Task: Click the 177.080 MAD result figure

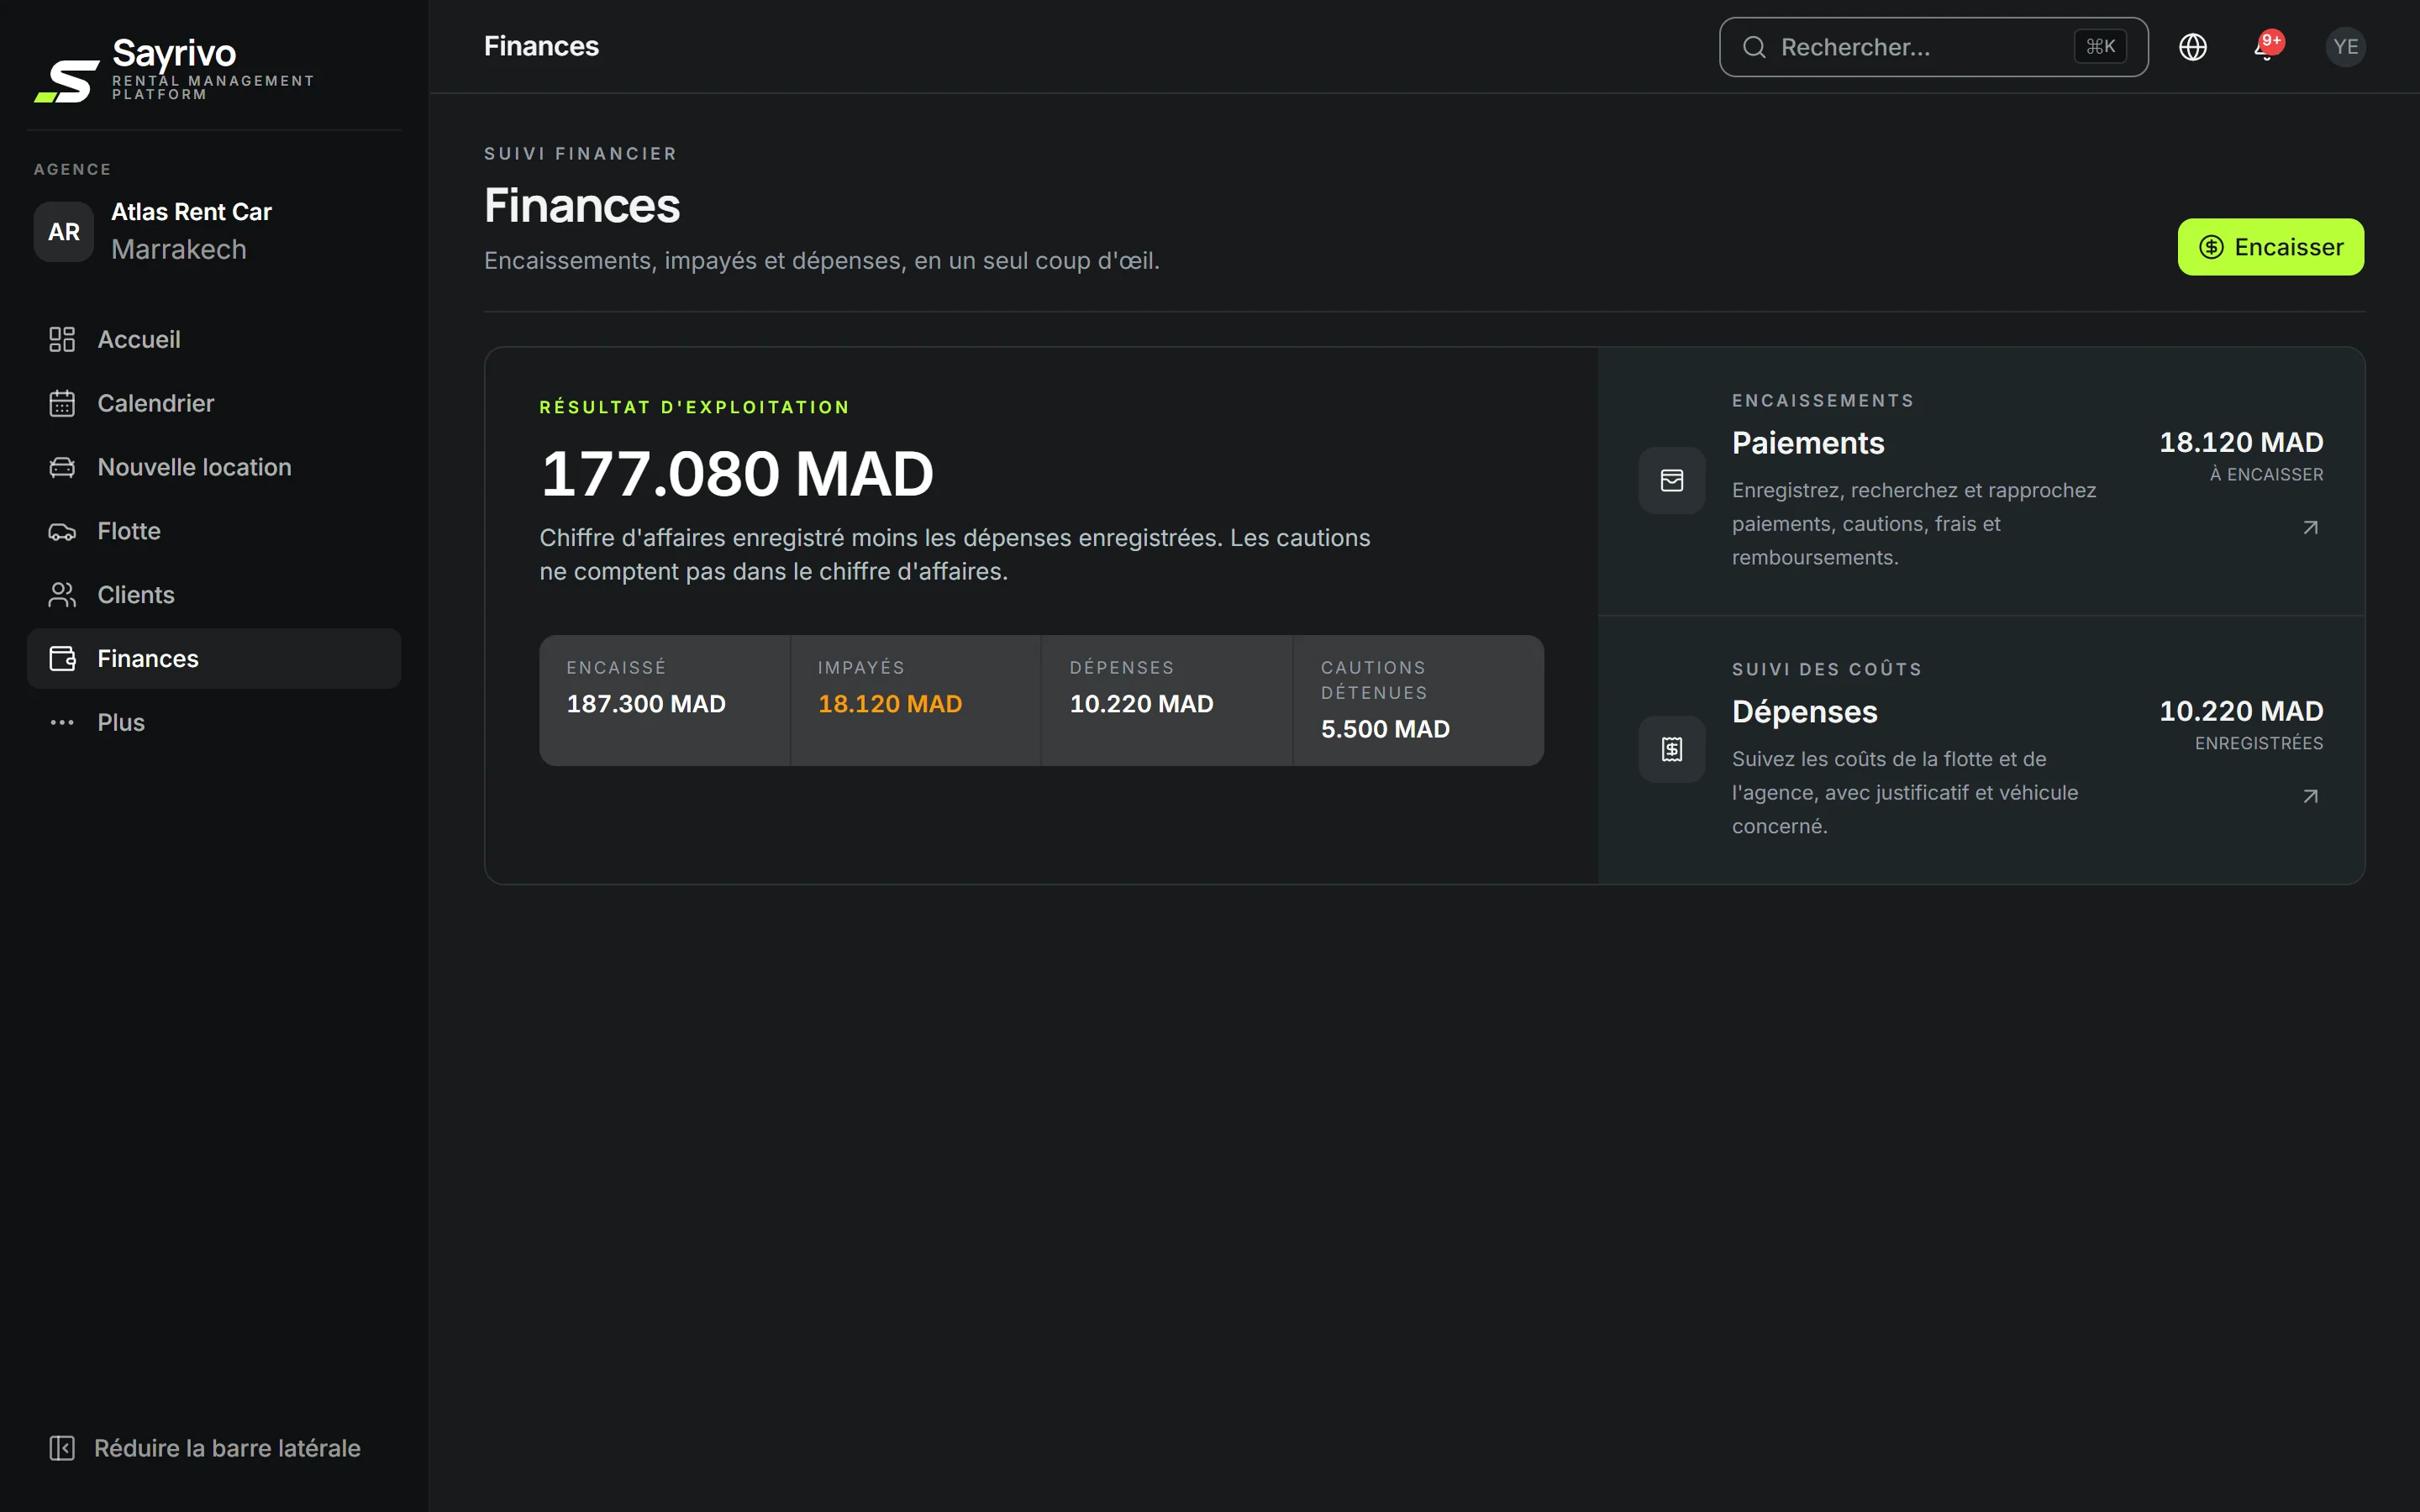Action: click(737, 474)
